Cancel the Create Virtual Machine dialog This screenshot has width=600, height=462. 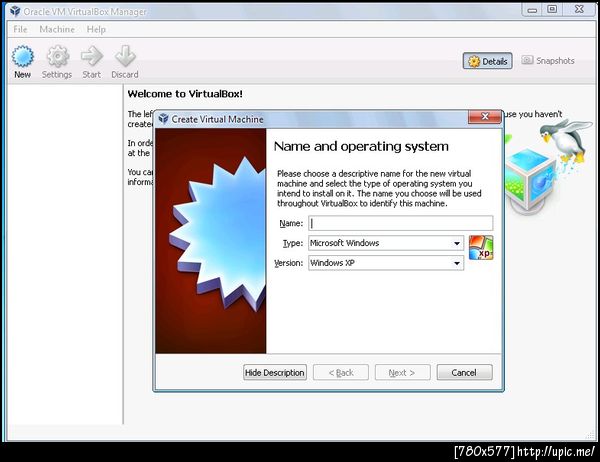[465, 372]
